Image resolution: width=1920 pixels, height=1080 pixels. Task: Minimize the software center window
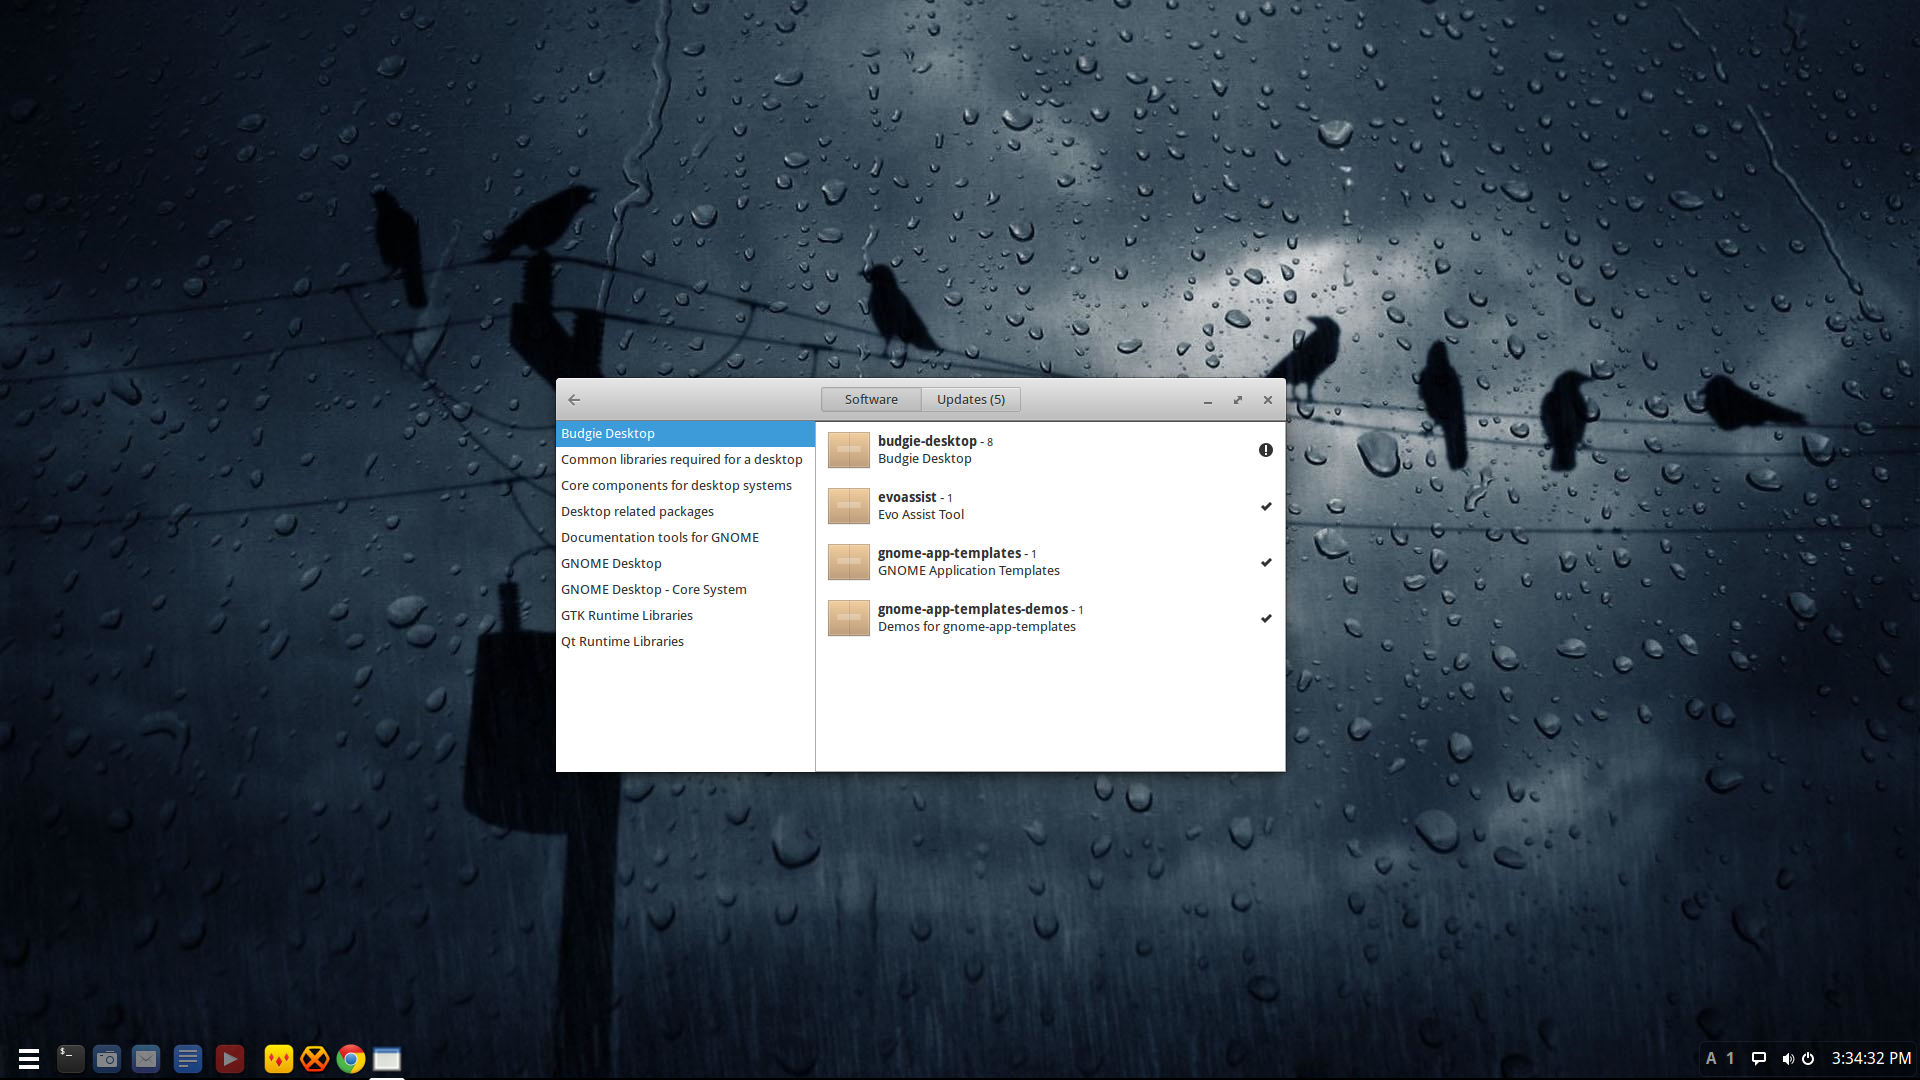coord(1208,400)
